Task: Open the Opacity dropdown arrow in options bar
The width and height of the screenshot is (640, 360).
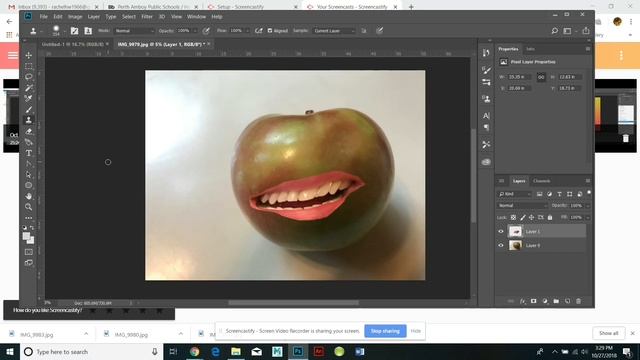Action: point(195,31)
